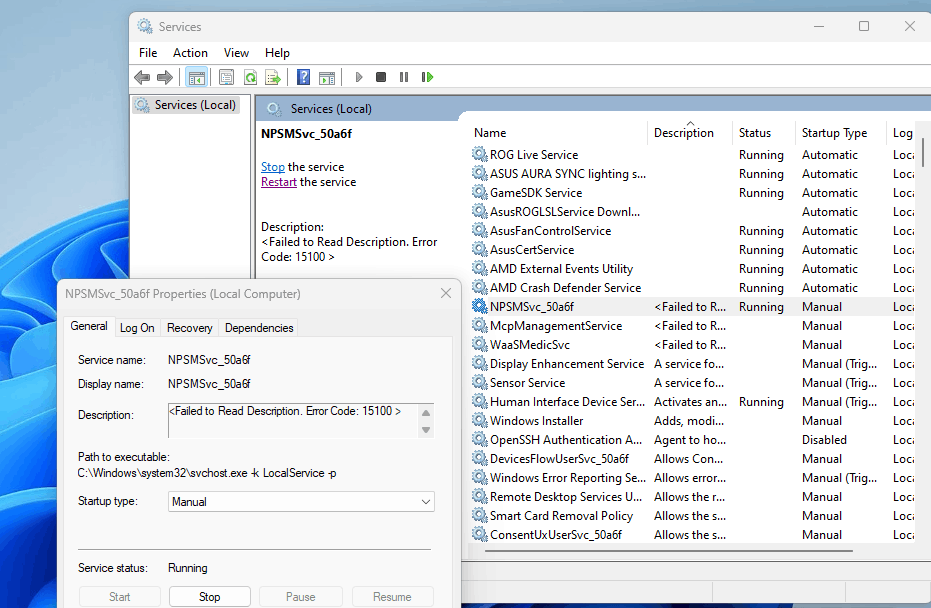Select the ConsentUxUserSvc_50a6f row

[692, 534]
